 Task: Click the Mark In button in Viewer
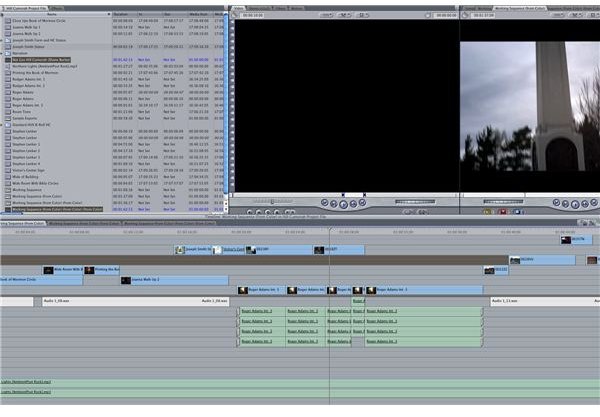coord(286,212)
